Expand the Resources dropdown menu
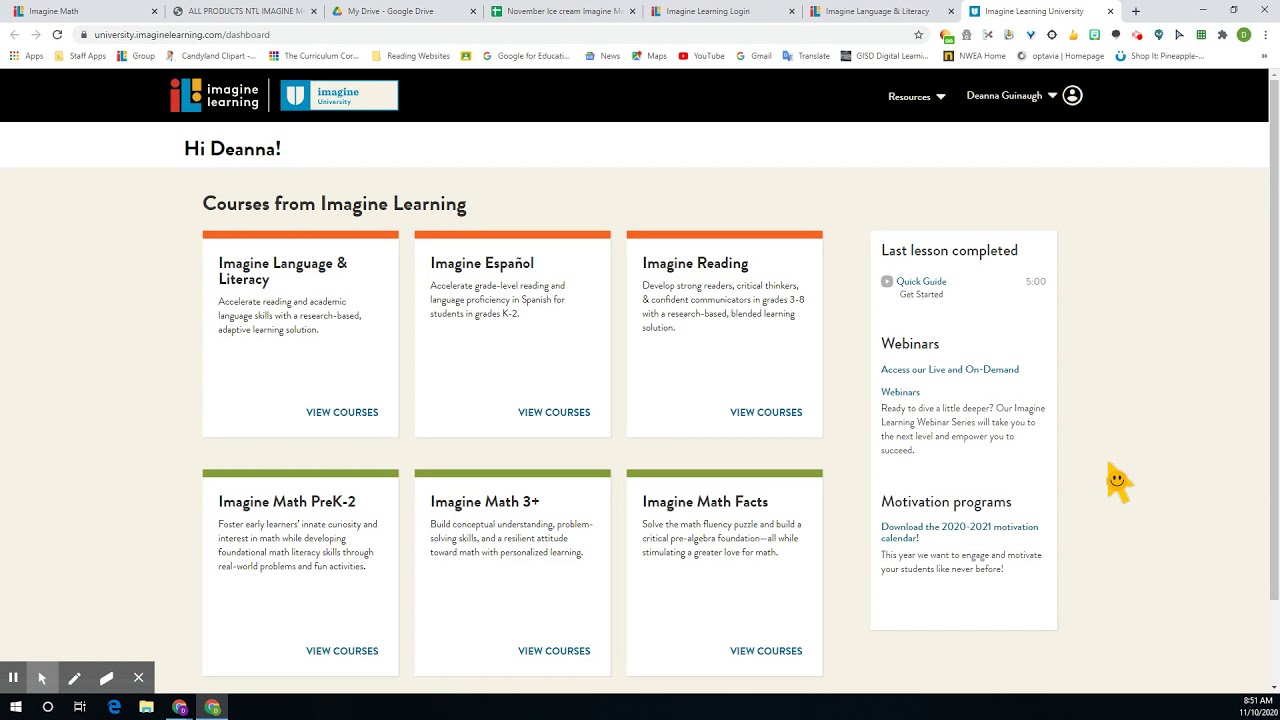Viewport: 1280px width, 720px height. 916,97
